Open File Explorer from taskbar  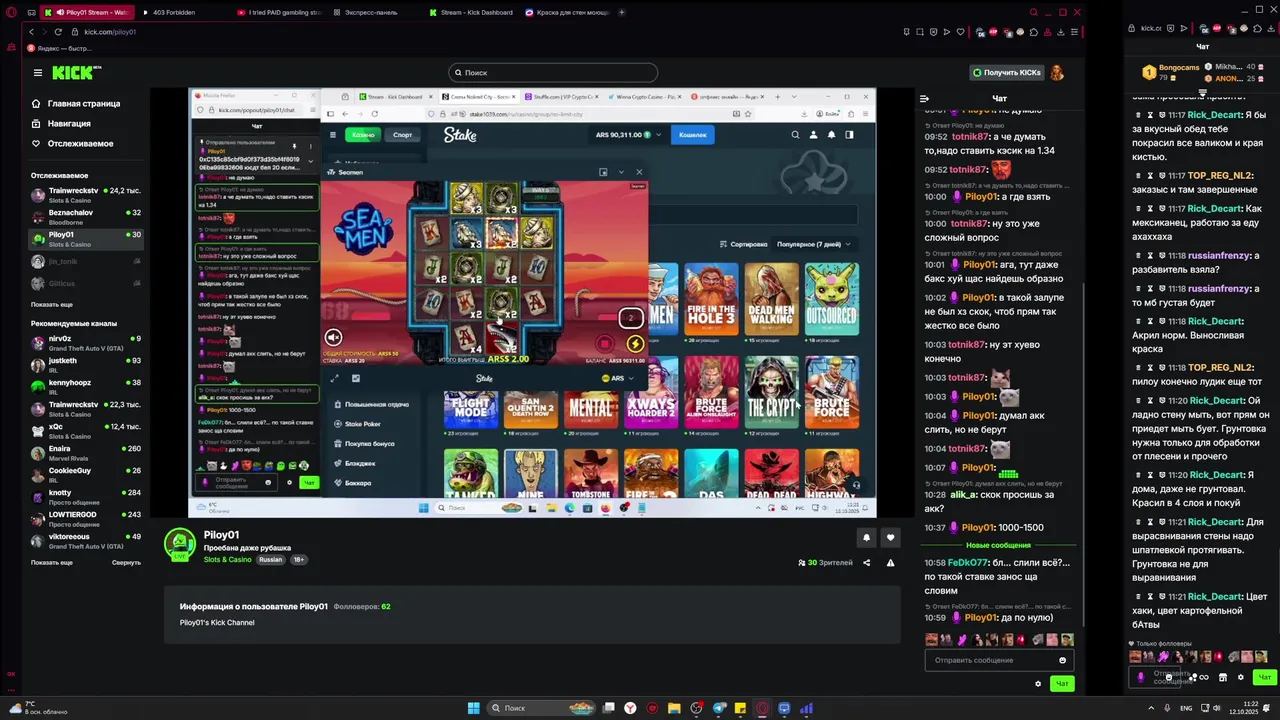(x=674, y=708)
